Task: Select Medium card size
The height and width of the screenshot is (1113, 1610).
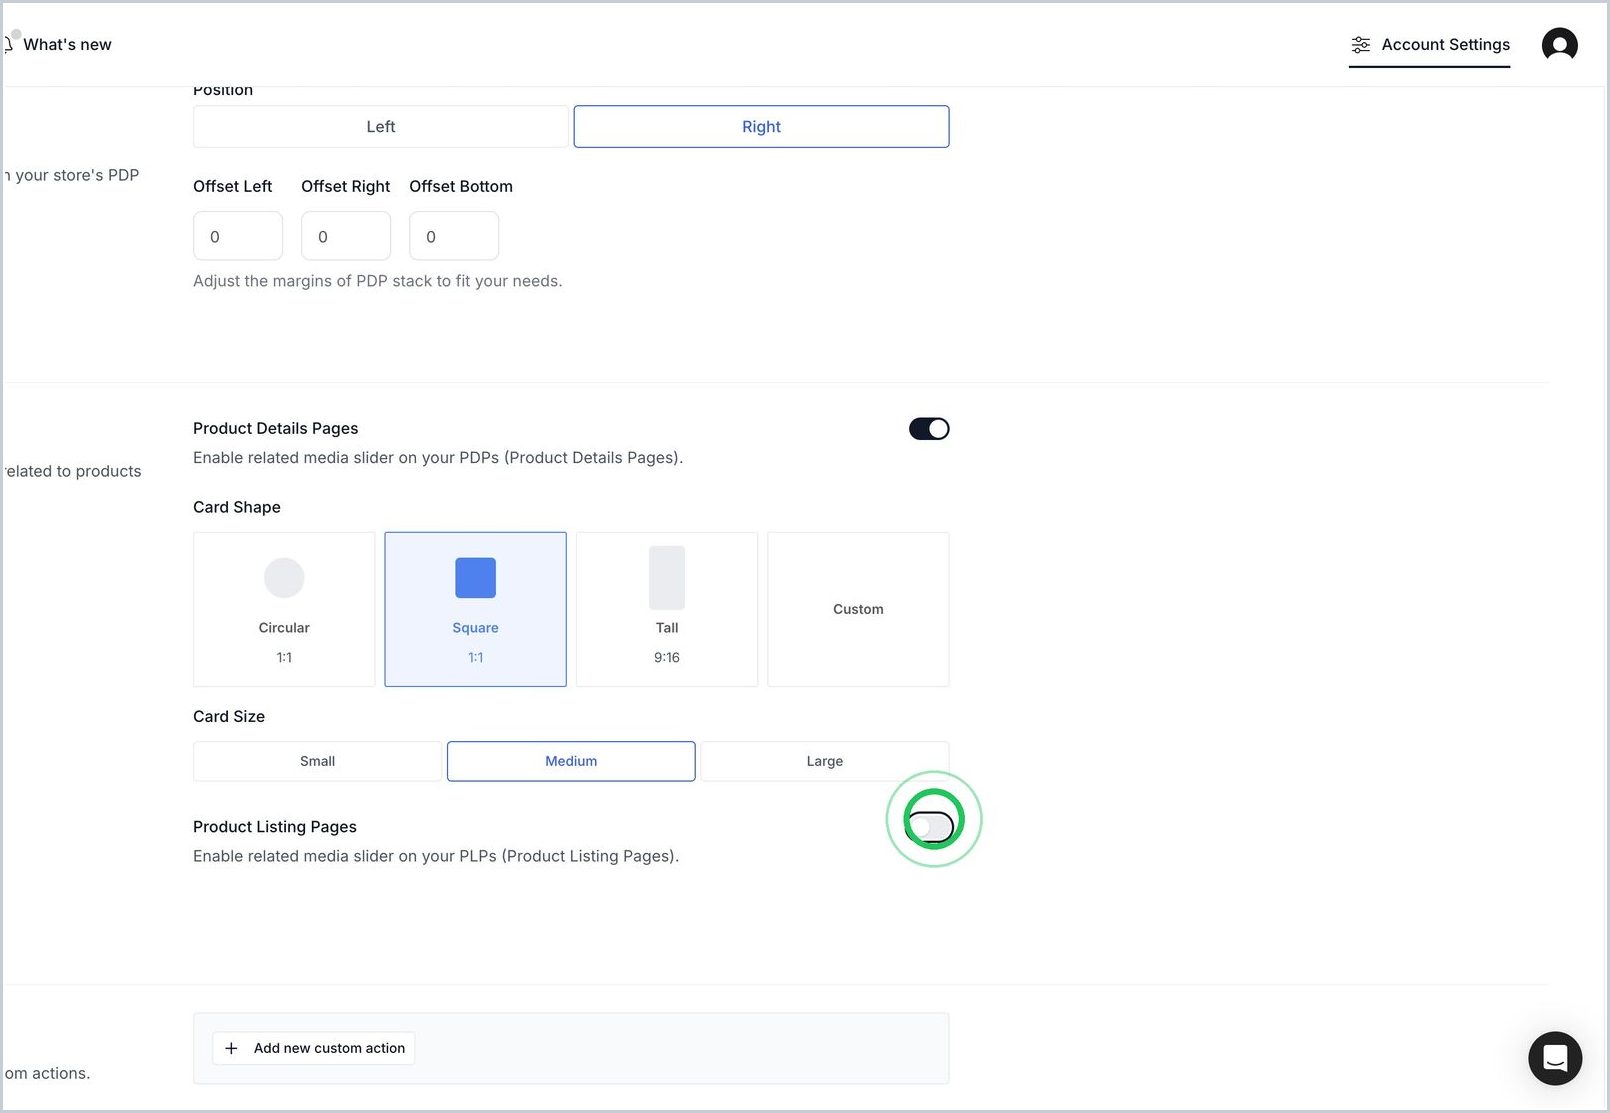Action: click(571, 761)
